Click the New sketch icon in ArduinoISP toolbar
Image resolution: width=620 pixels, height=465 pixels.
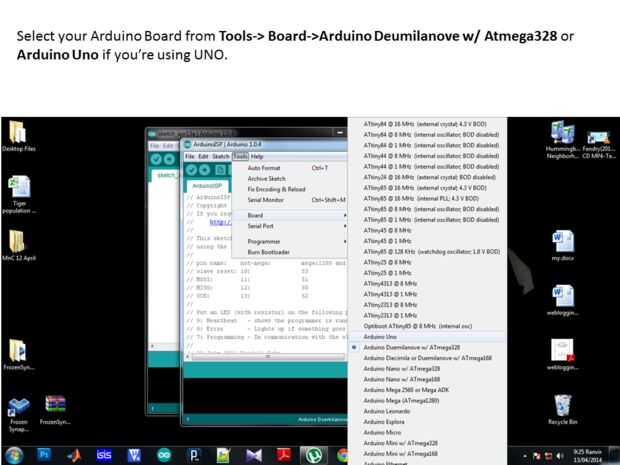click(220, 170)
